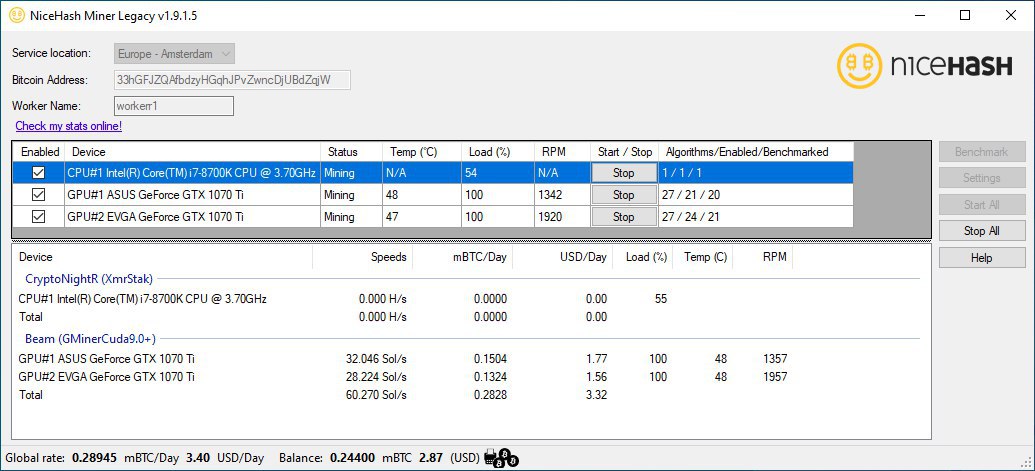Click the 28.224 Sol/s speed value
The height and width of the screenshot is (471, 1035).
point(376,377)
